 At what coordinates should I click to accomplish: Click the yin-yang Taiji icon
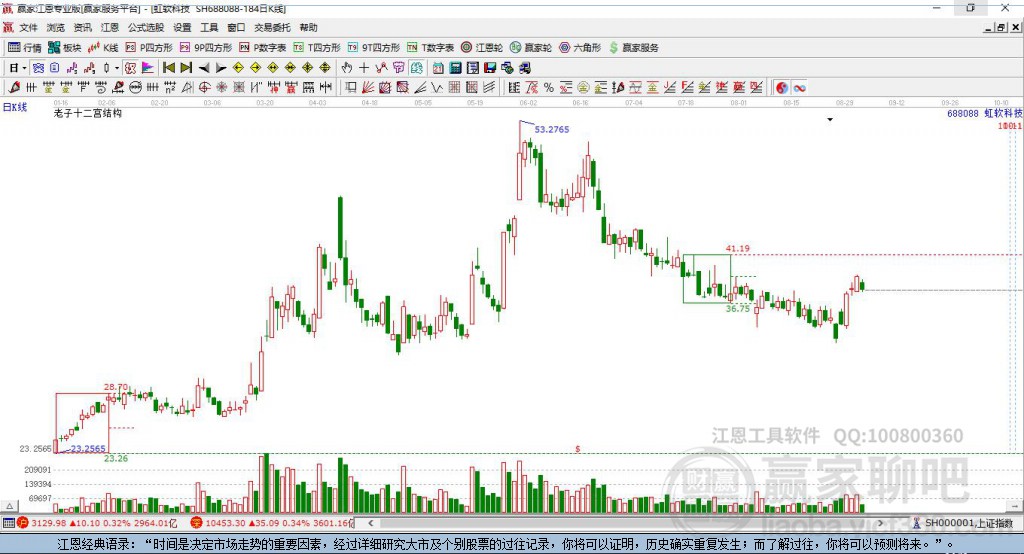[782, 88]
